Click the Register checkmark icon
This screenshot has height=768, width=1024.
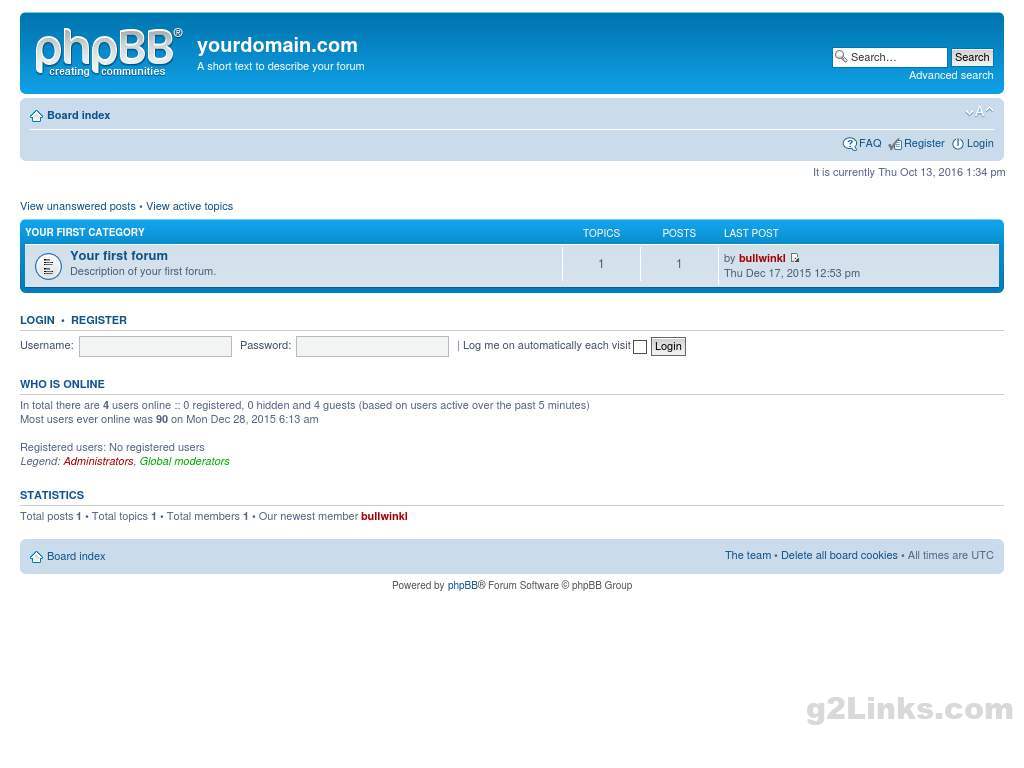[895, 144]
